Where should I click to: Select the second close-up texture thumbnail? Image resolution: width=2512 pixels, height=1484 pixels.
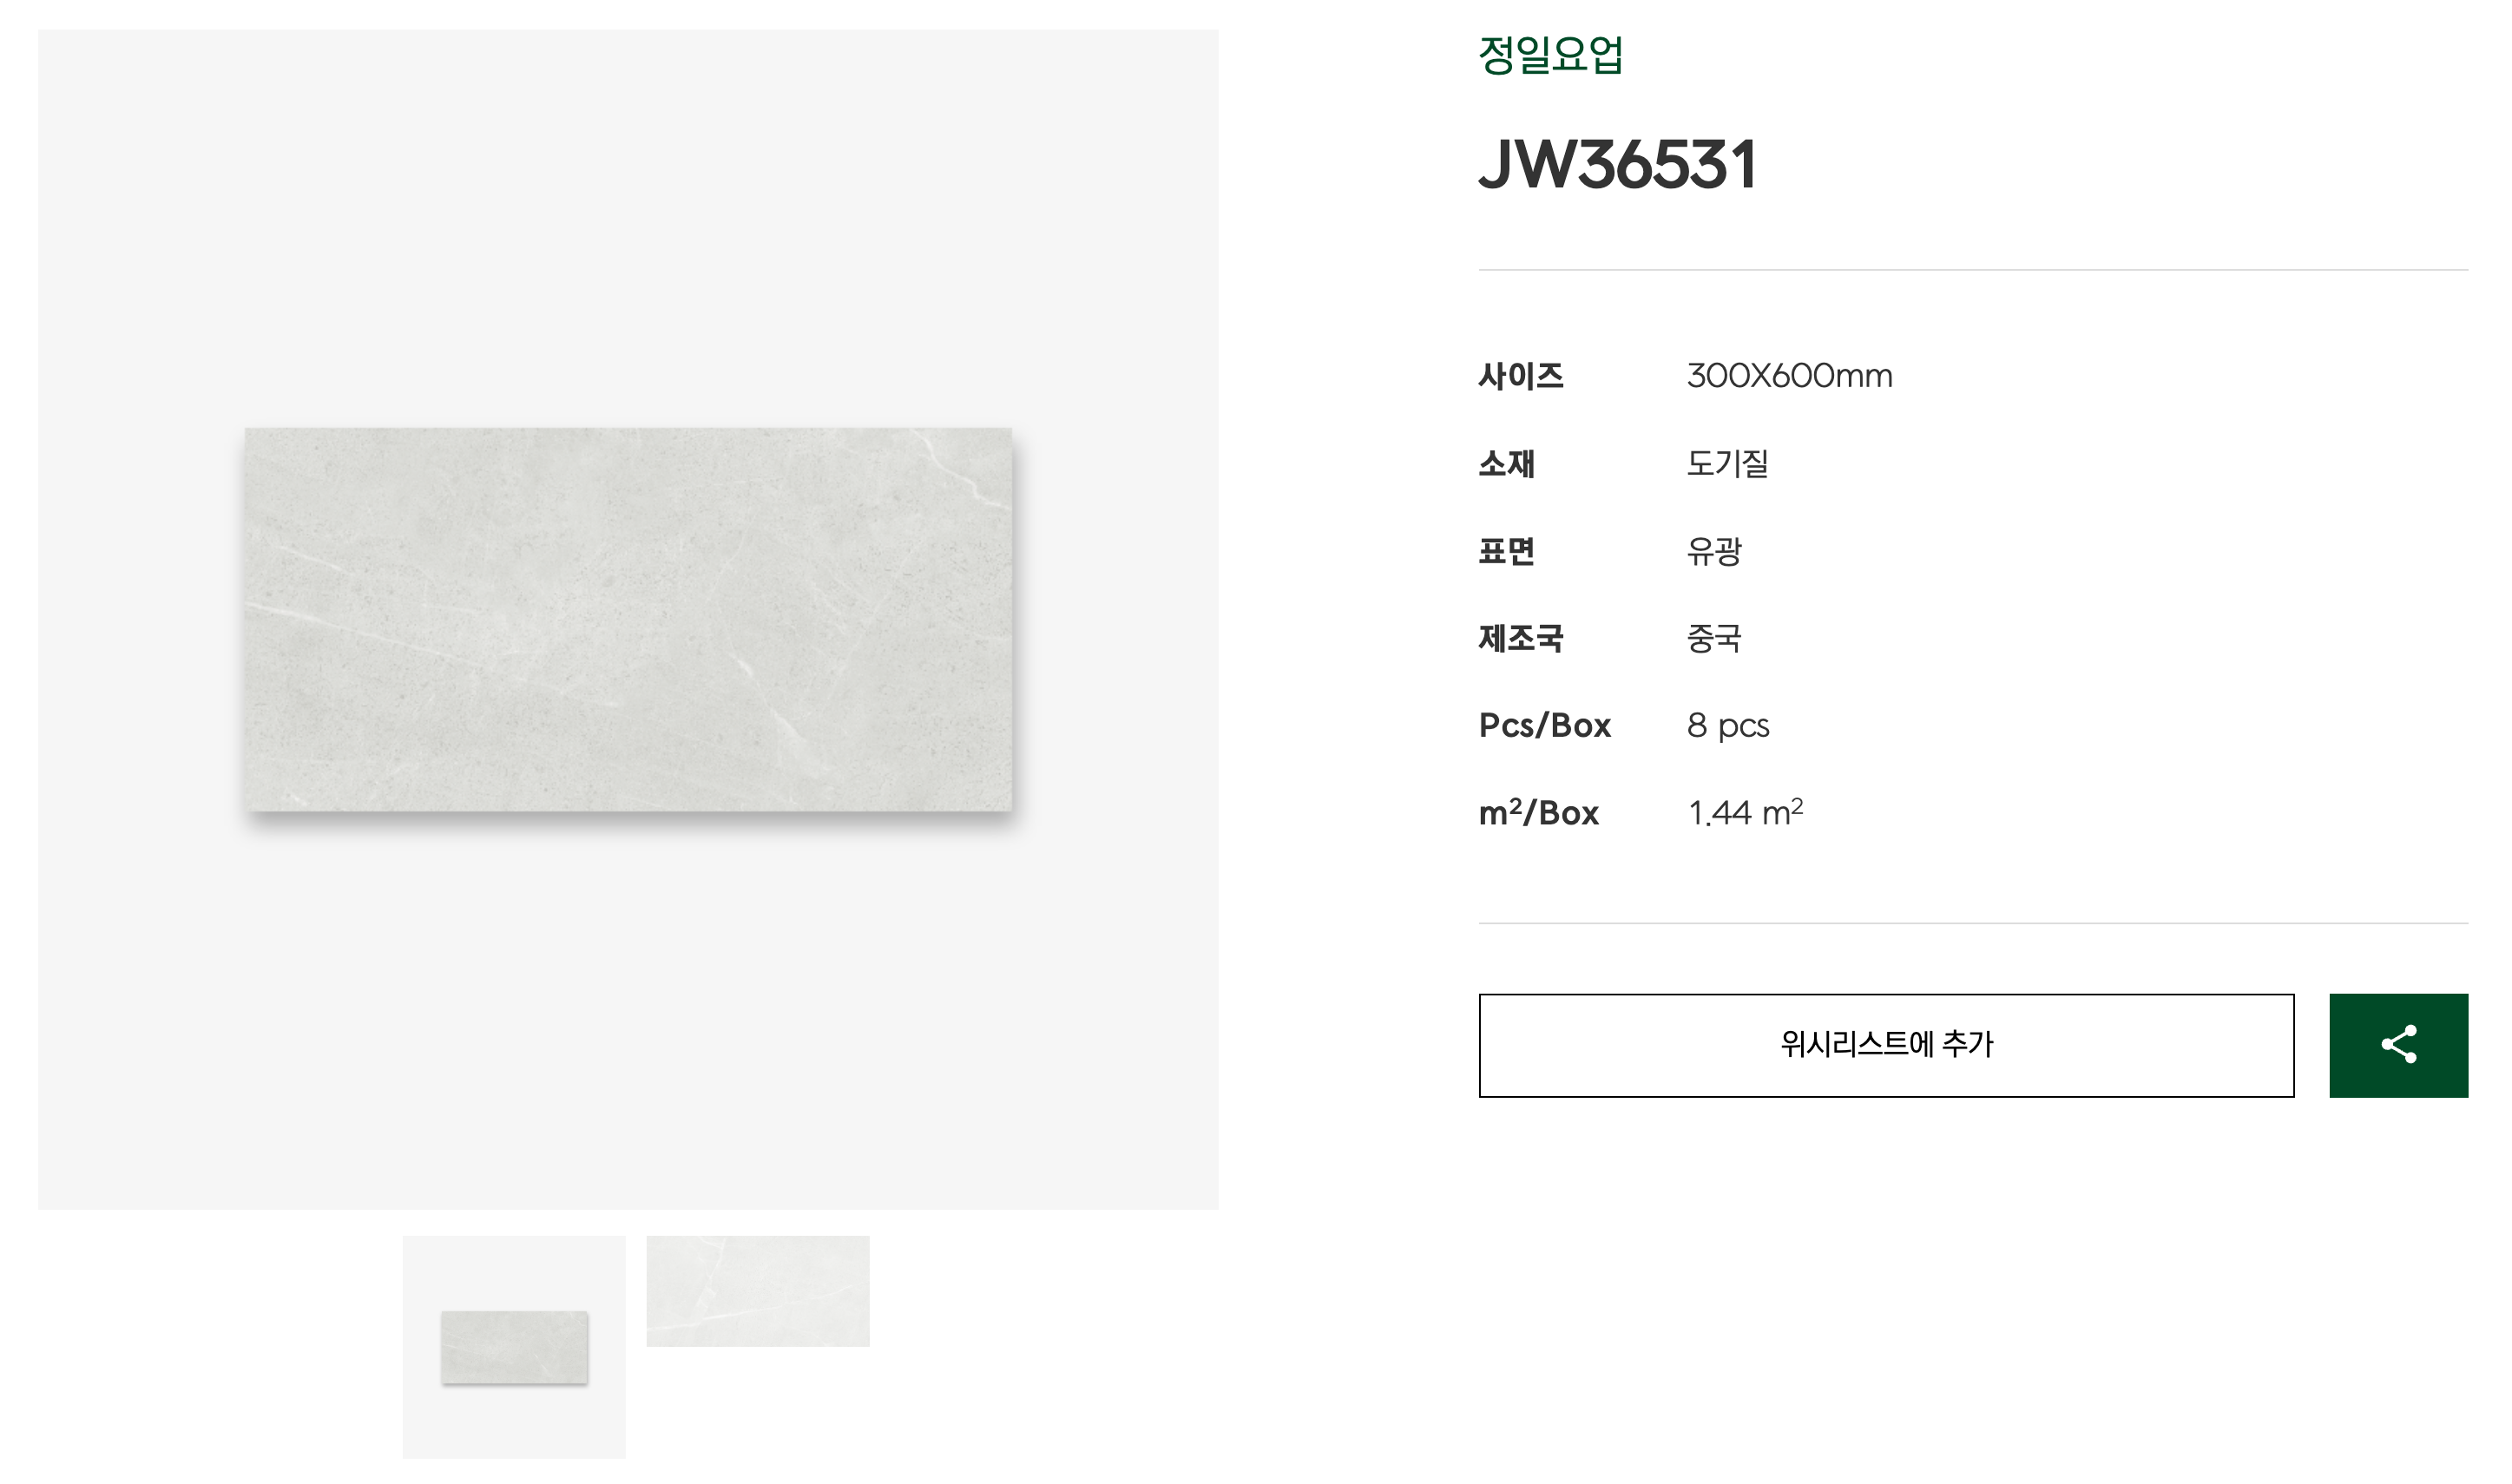click(757, 1291)
